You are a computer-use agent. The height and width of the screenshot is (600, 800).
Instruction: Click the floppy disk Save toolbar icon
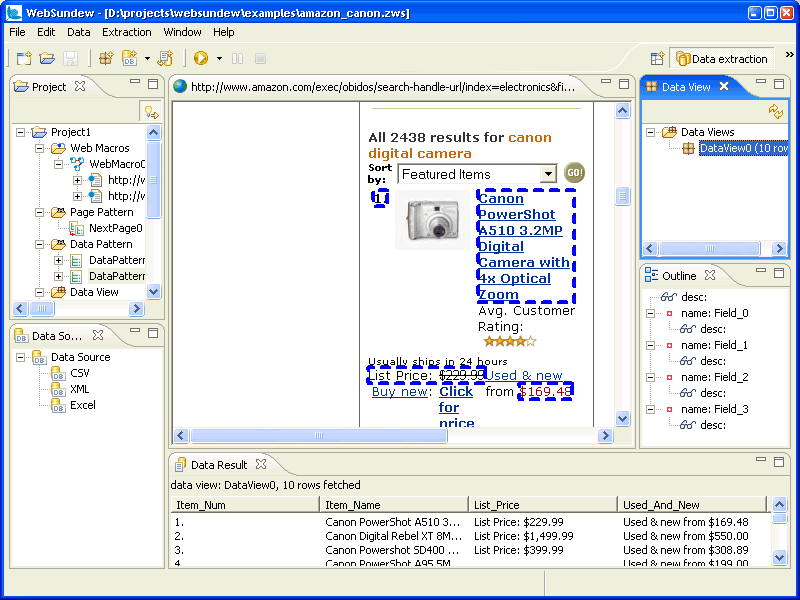[70, 59]
